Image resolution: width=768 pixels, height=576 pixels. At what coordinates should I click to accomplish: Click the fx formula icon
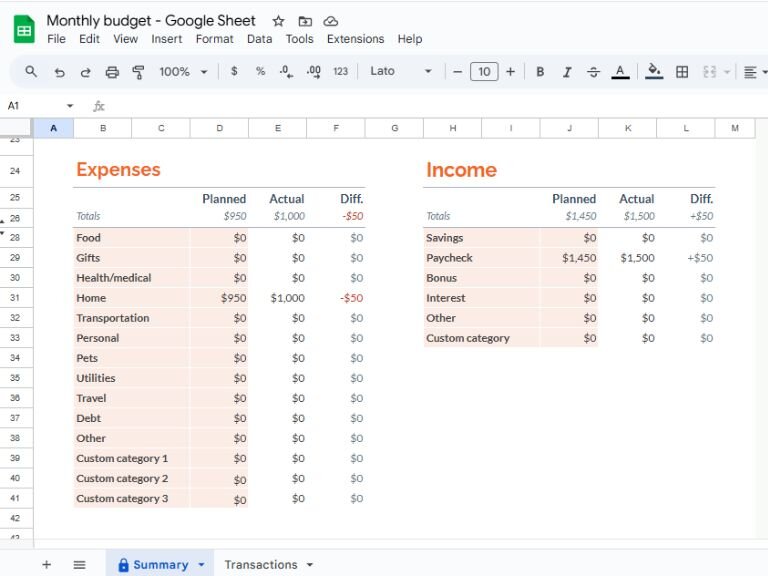tap(99, 106)
